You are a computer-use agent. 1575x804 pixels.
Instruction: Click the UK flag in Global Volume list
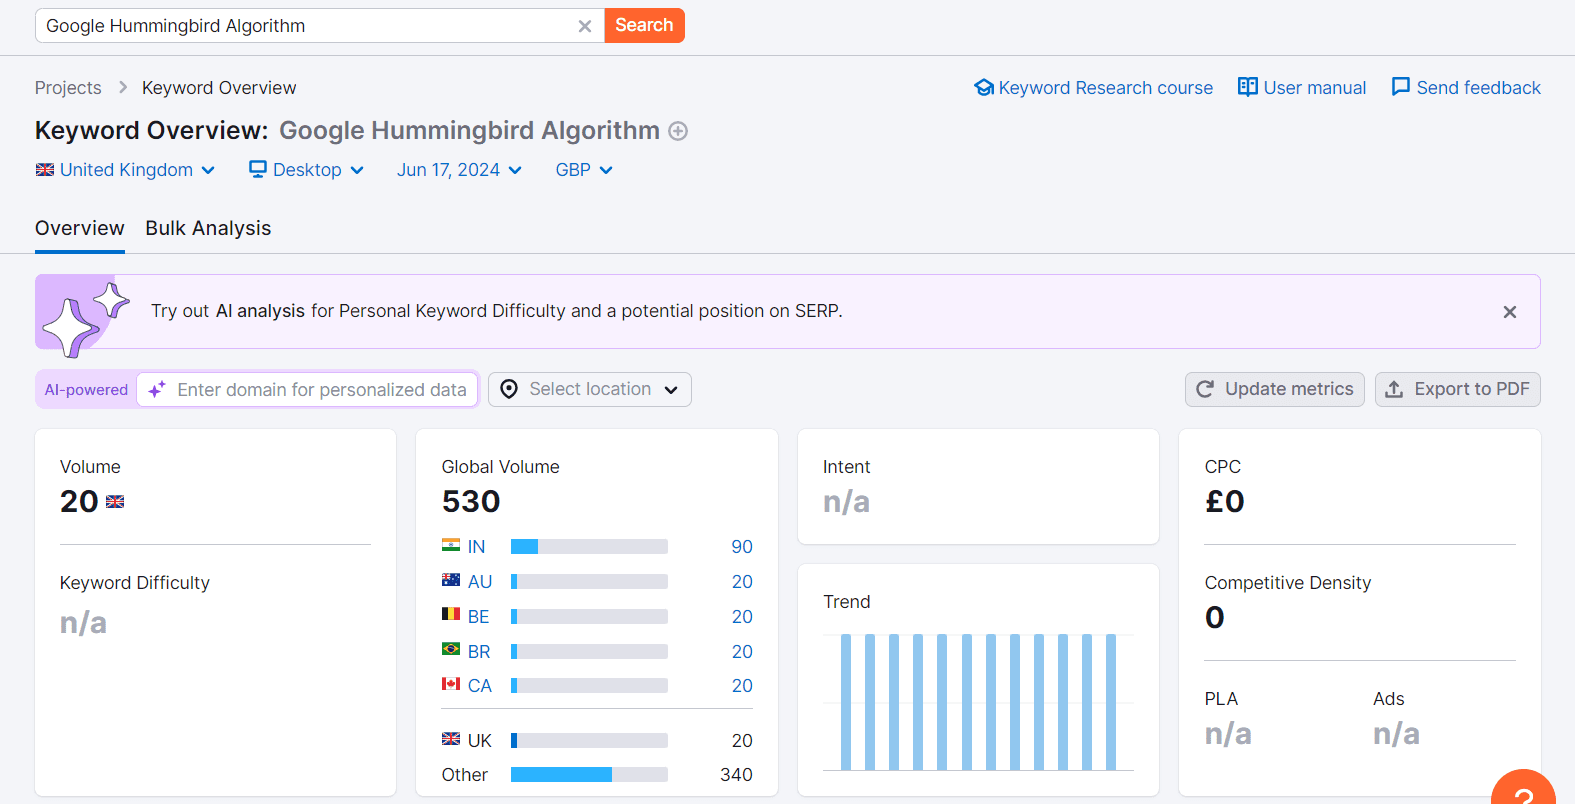pos(451,739)
